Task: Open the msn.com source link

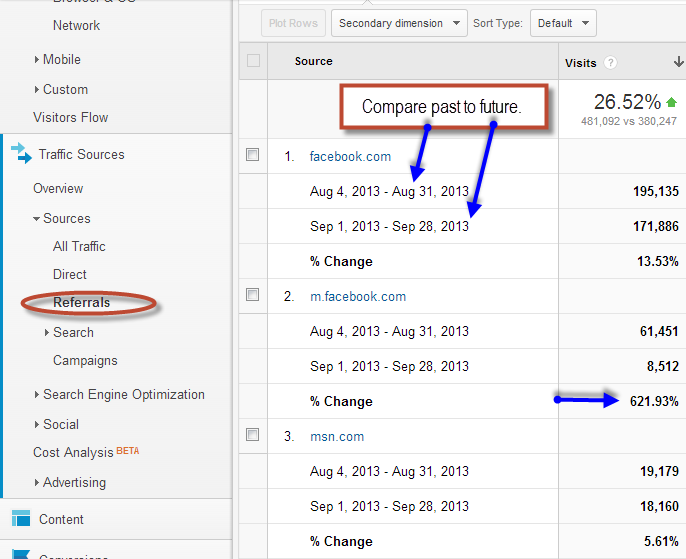Action: pos(337,436)
